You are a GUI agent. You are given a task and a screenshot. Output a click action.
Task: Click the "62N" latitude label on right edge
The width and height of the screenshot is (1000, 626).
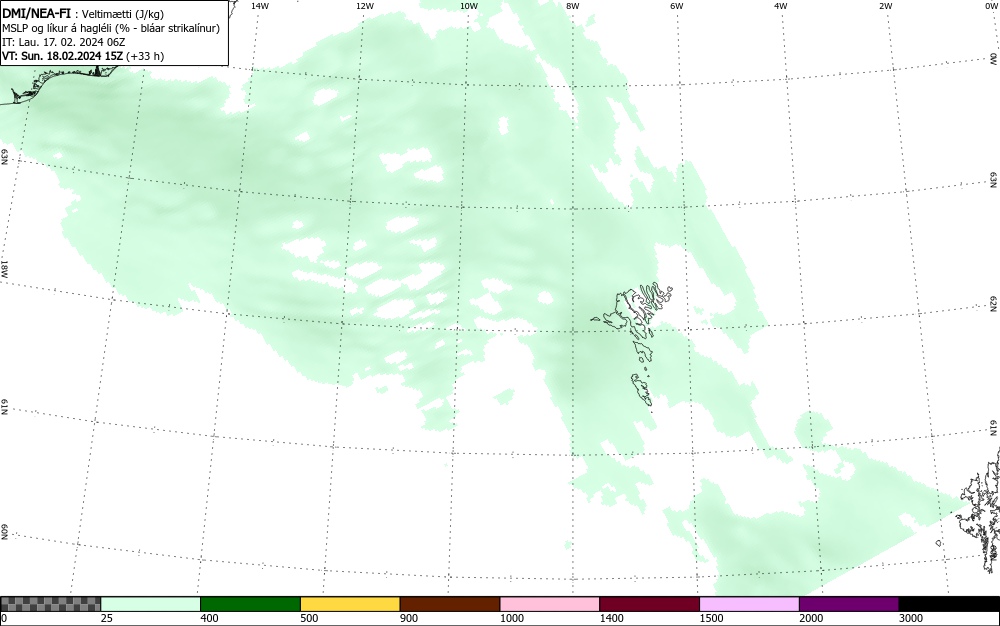coord(994,304)
